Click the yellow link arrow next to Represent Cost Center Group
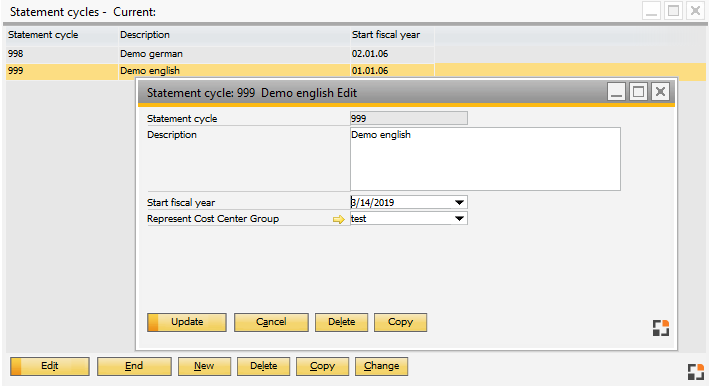 coord(339,219)
